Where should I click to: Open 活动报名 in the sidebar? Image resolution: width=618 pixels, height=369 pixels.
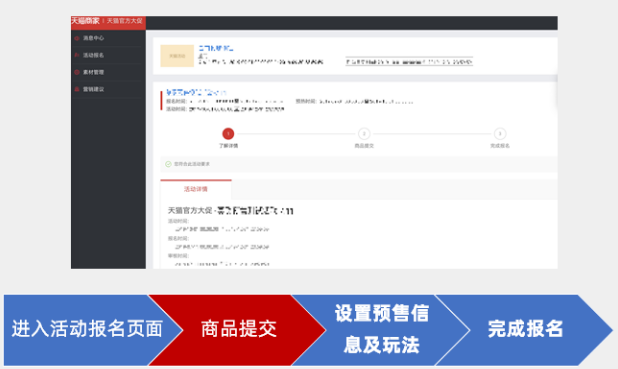pos(93,55)
